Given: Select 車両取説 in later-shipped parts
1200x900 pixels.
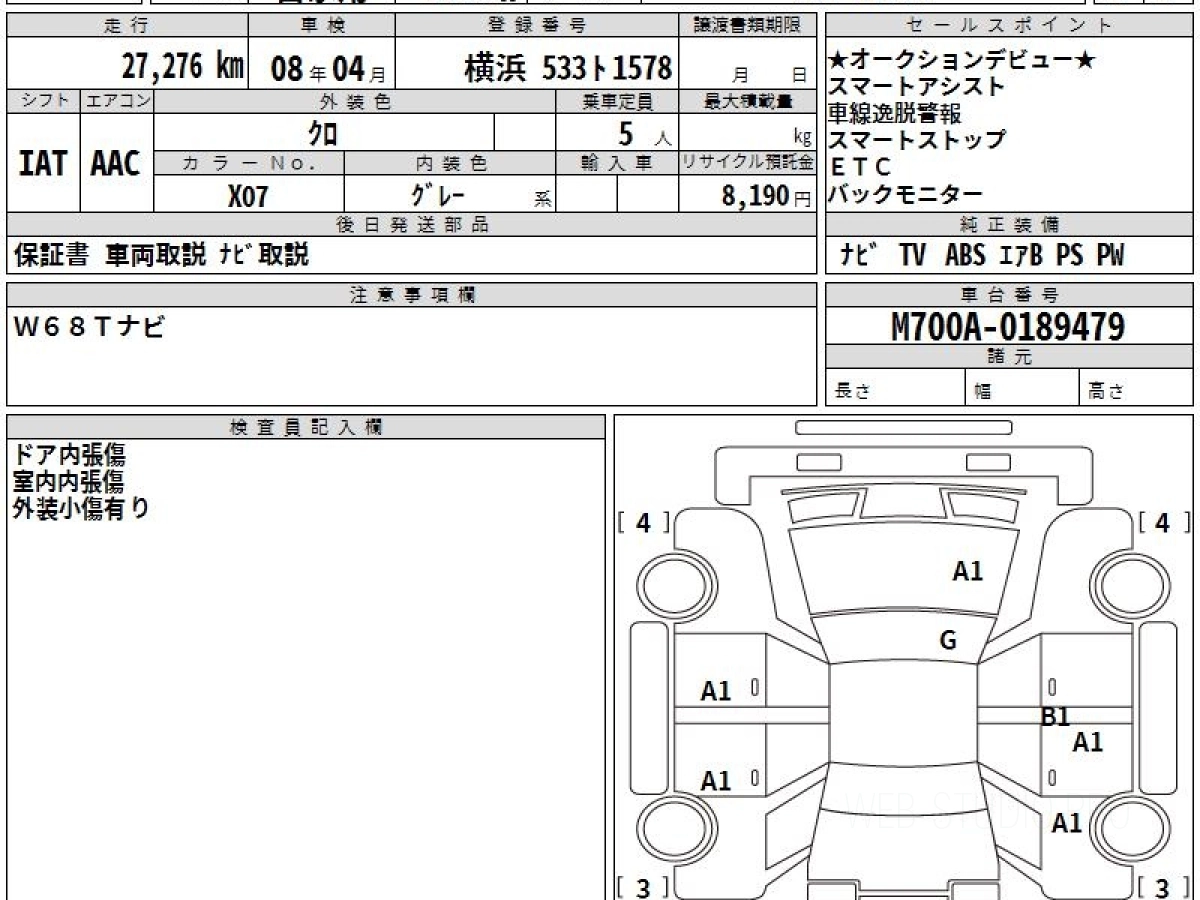Looking at the screenshot, I should [156, 255].
